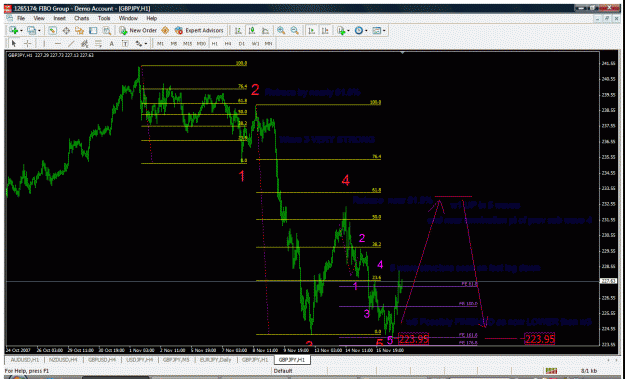Select the Text 'A' tool

(x=112, y=43)
